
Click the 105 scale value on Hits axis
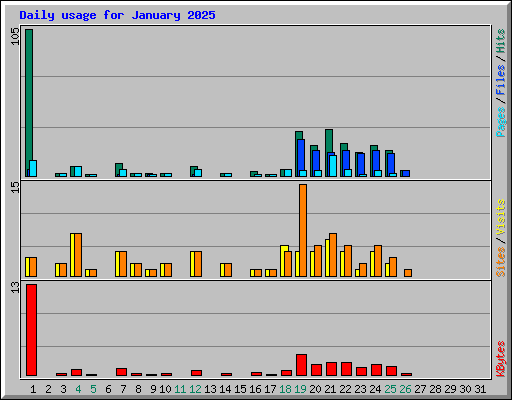15,37
